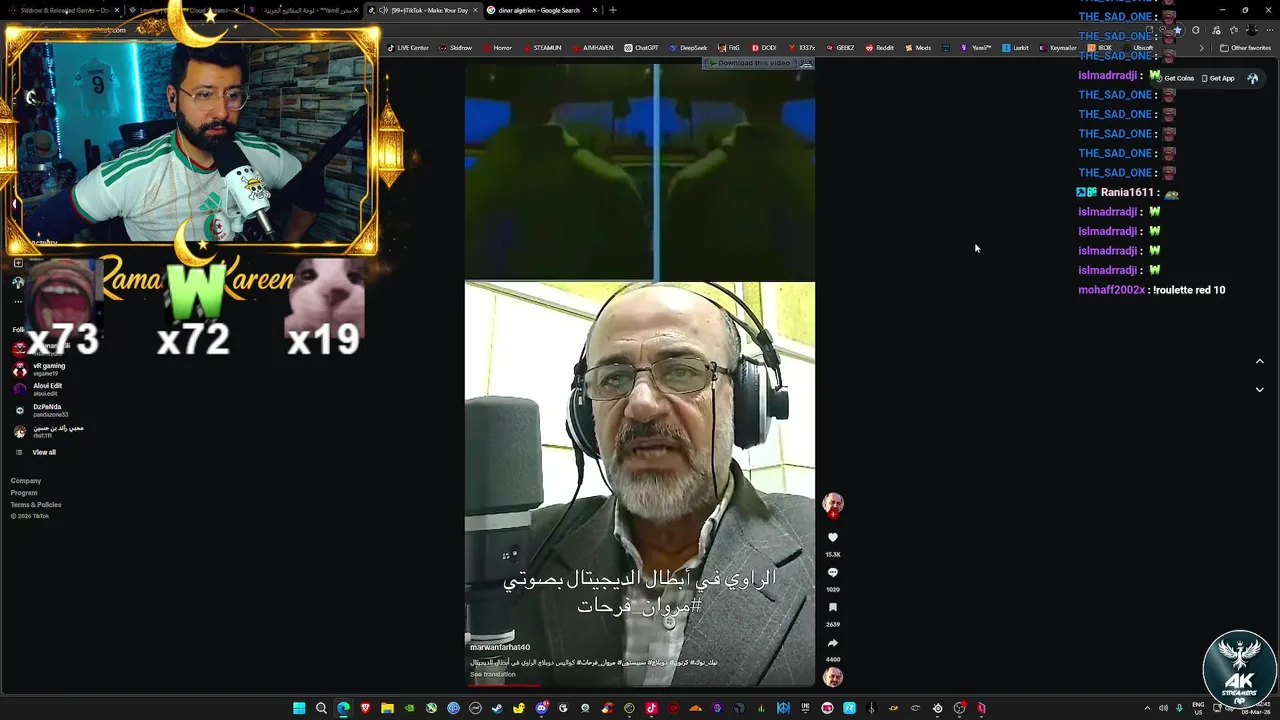Click the mohaff2002x roulette chat message
Image resolution: width=1280 pixels, height=720 pixels.
tap(1152, 290)
